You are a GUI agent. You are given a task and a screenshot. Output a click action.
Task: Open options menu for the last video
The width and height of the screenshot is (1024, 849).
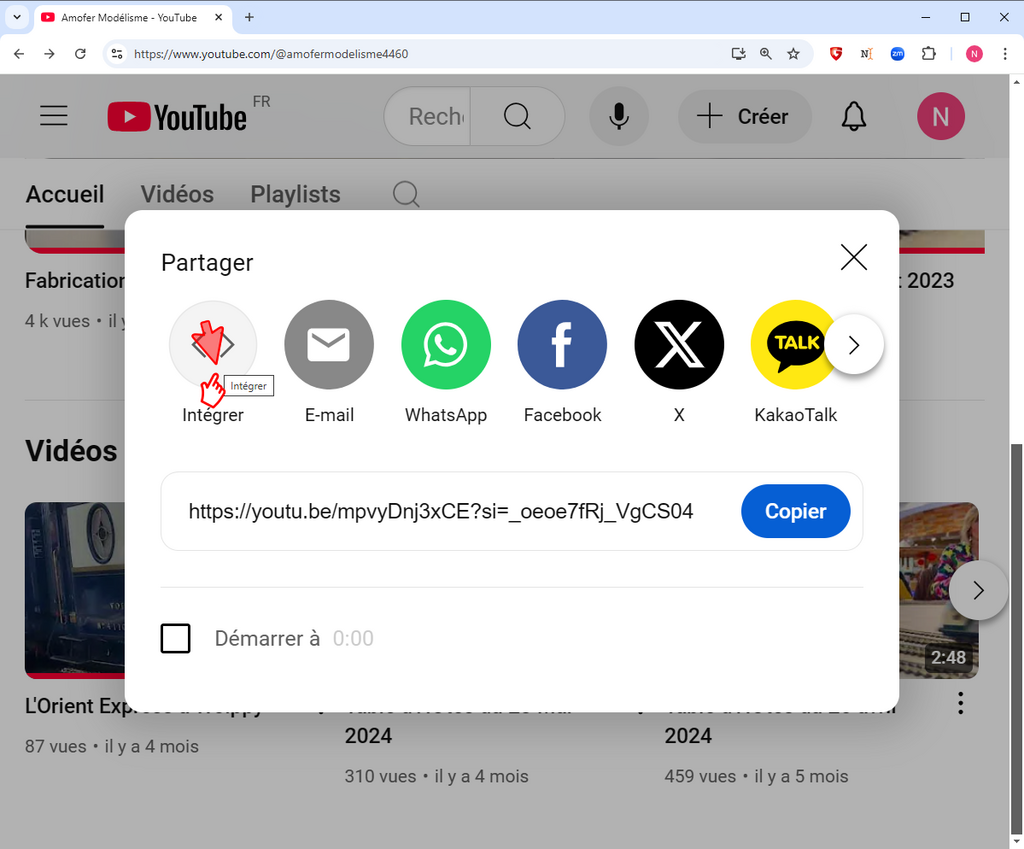[x=960, y=703]
